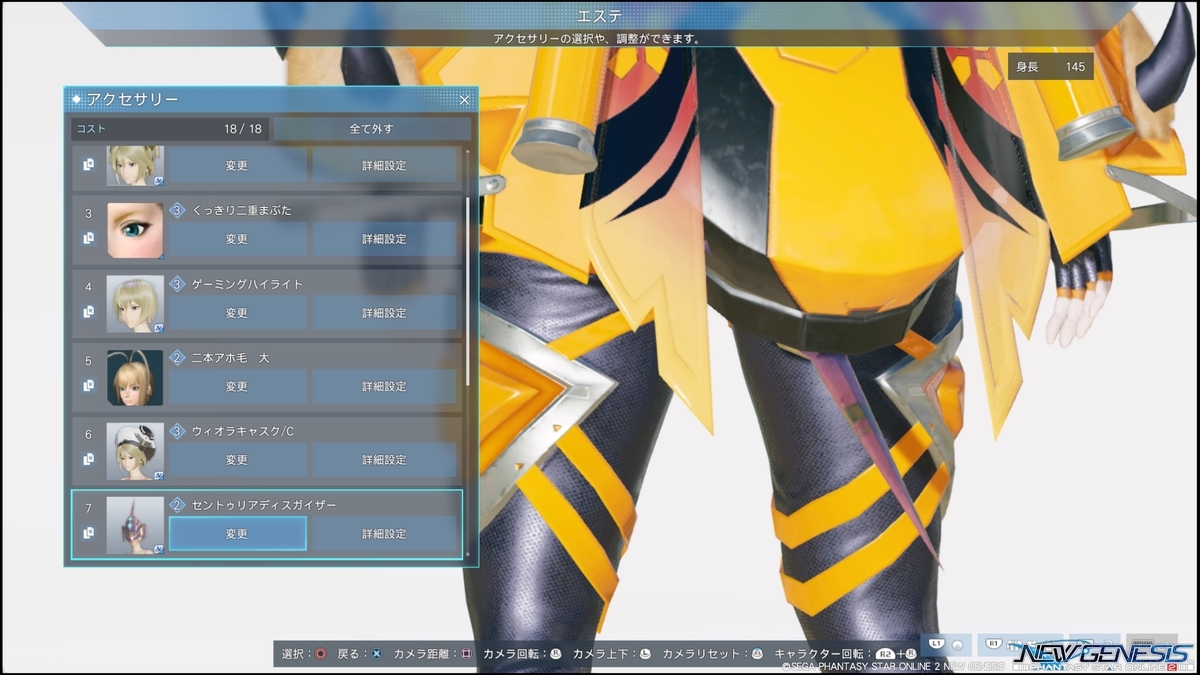Click the L1 button hint icon

937,643
